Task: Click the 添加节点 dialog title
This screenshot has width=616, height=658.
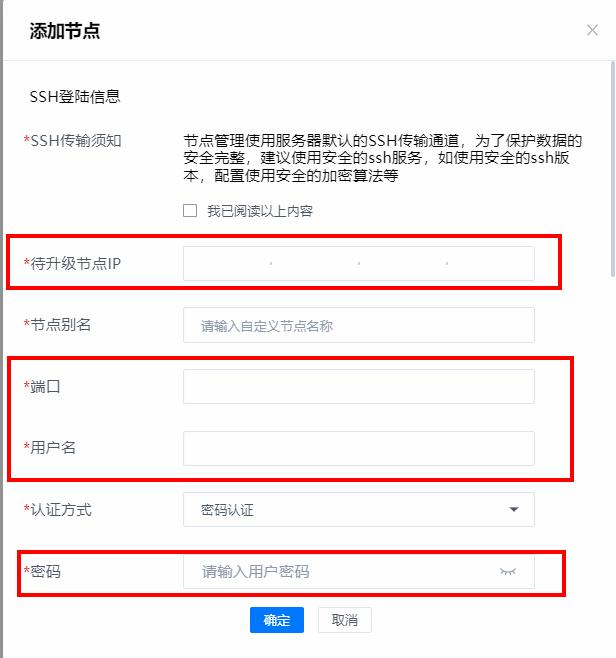Action: pos(65,31)
